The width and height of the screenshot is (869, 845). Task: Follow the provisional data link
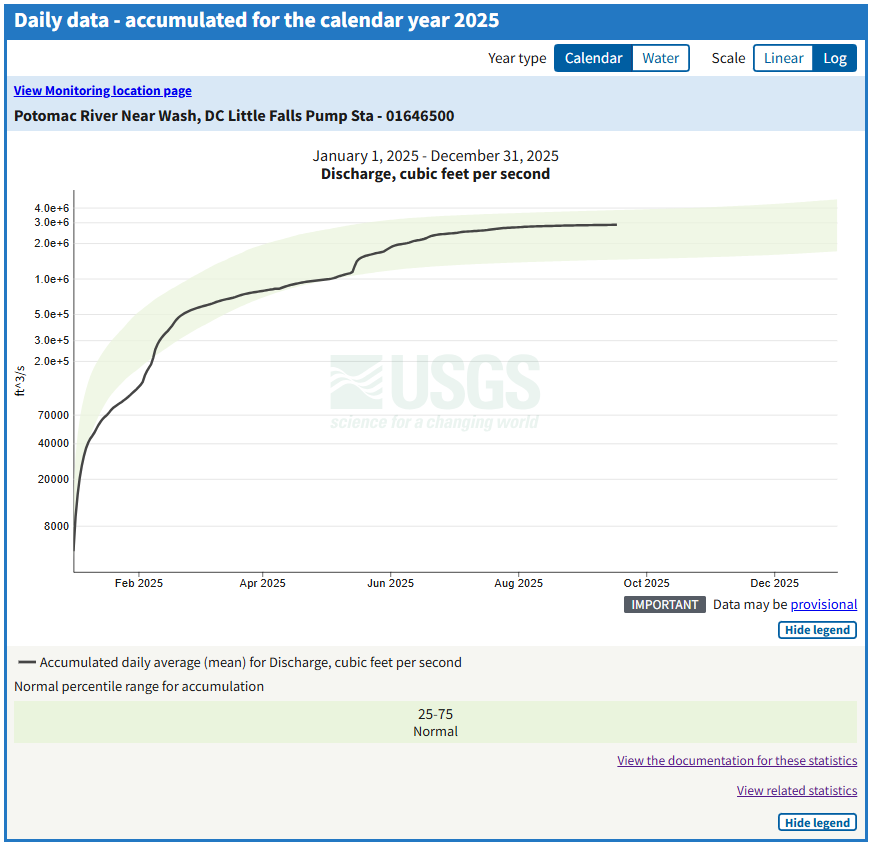pyautogui.click(x=824, y=604)
